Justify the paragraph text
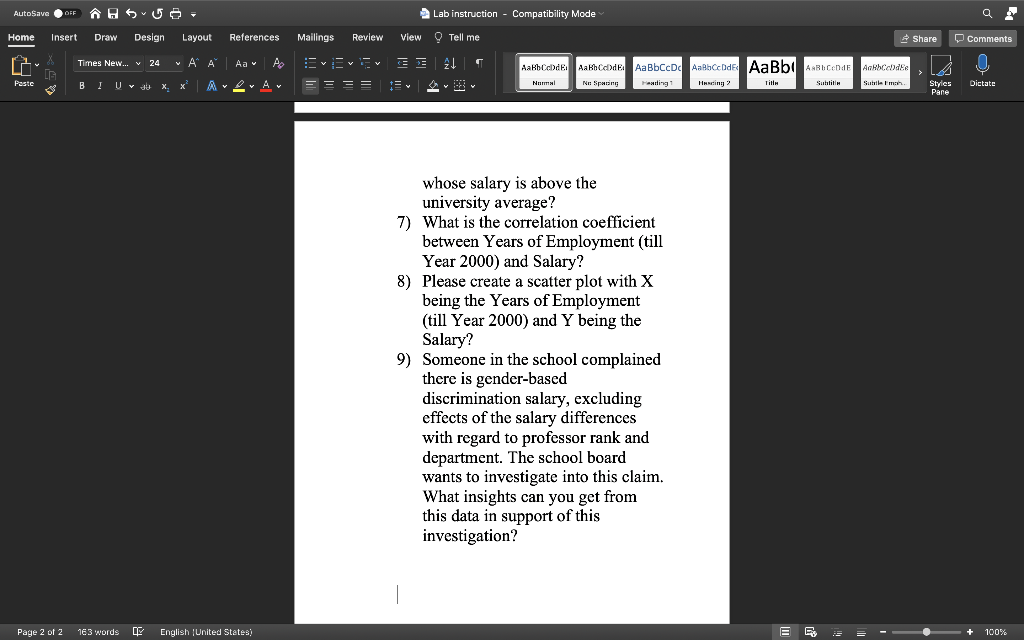 coord(366,86)
